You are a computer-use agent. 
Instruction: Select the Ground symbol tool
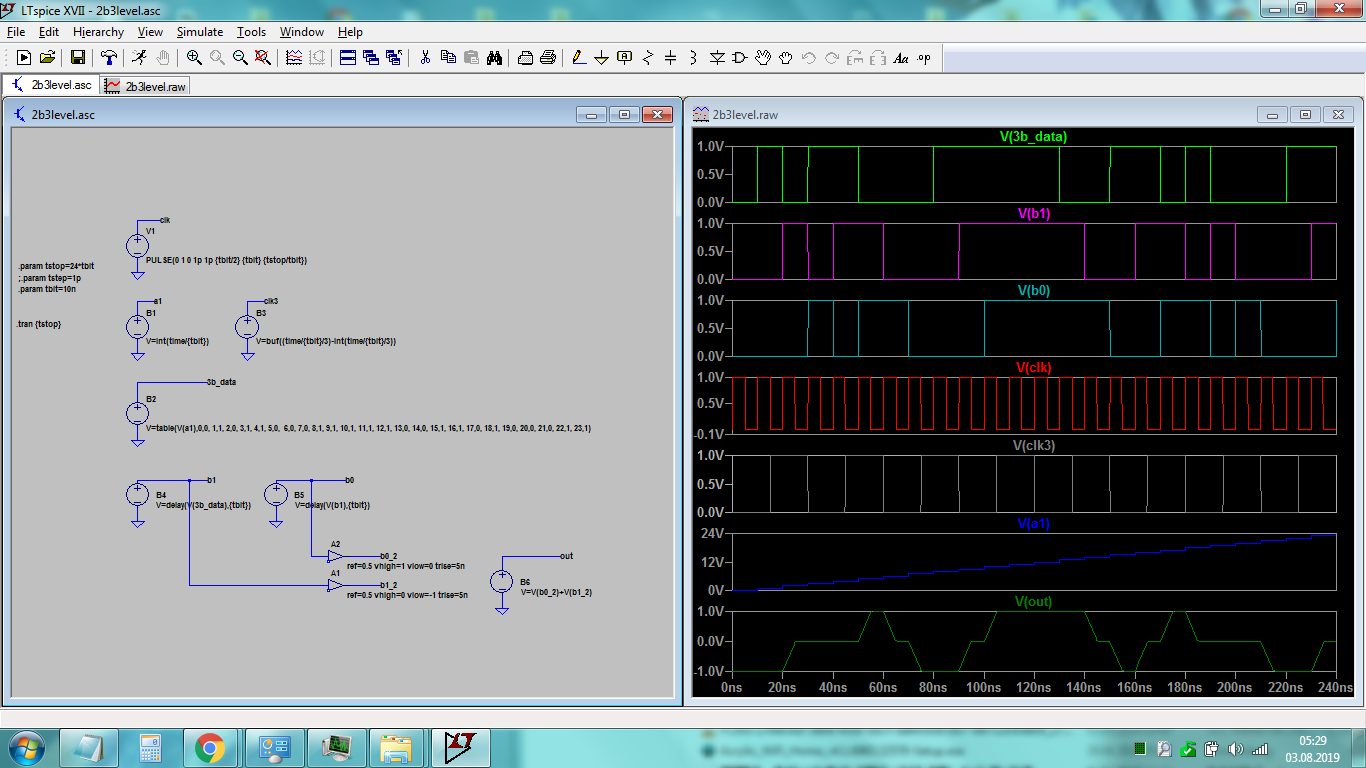coord(601,58)
